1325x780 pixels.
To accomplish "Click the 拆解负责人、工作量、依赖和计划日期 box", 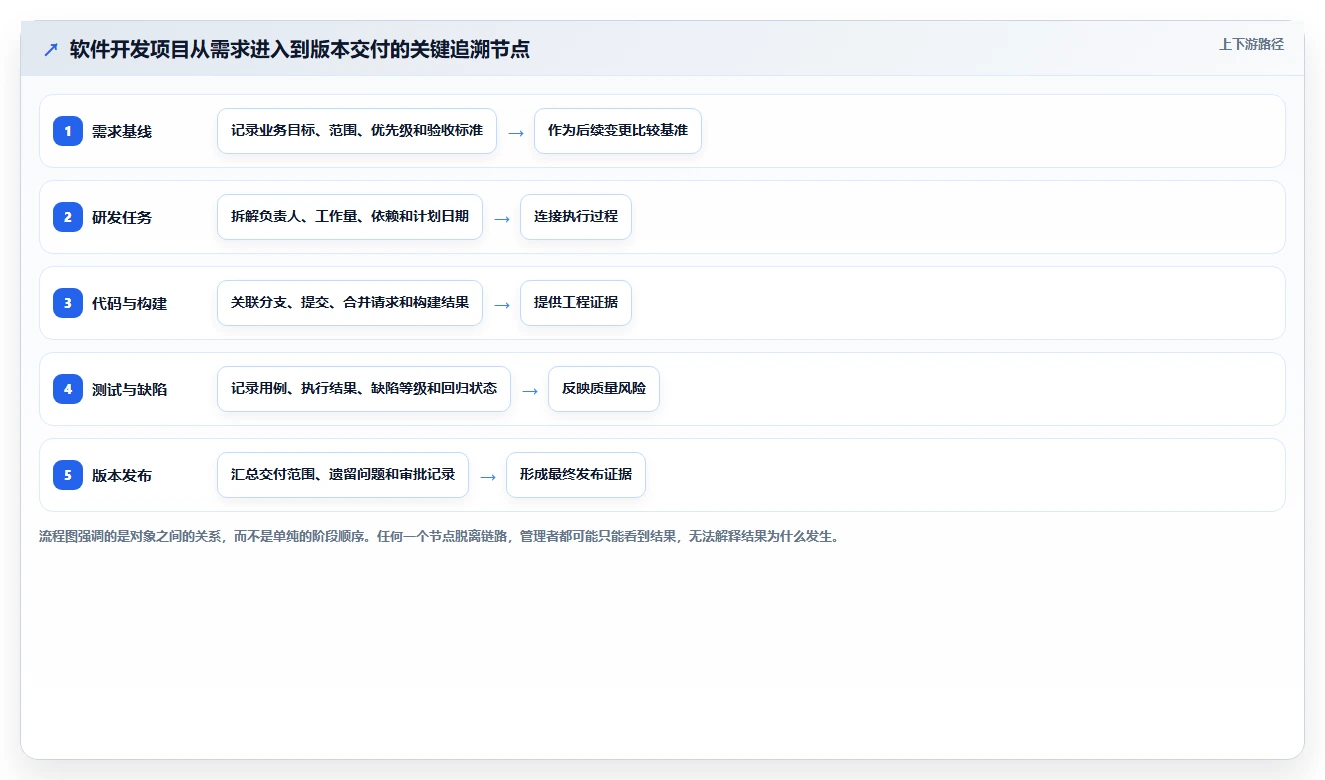I will point(350,217).
